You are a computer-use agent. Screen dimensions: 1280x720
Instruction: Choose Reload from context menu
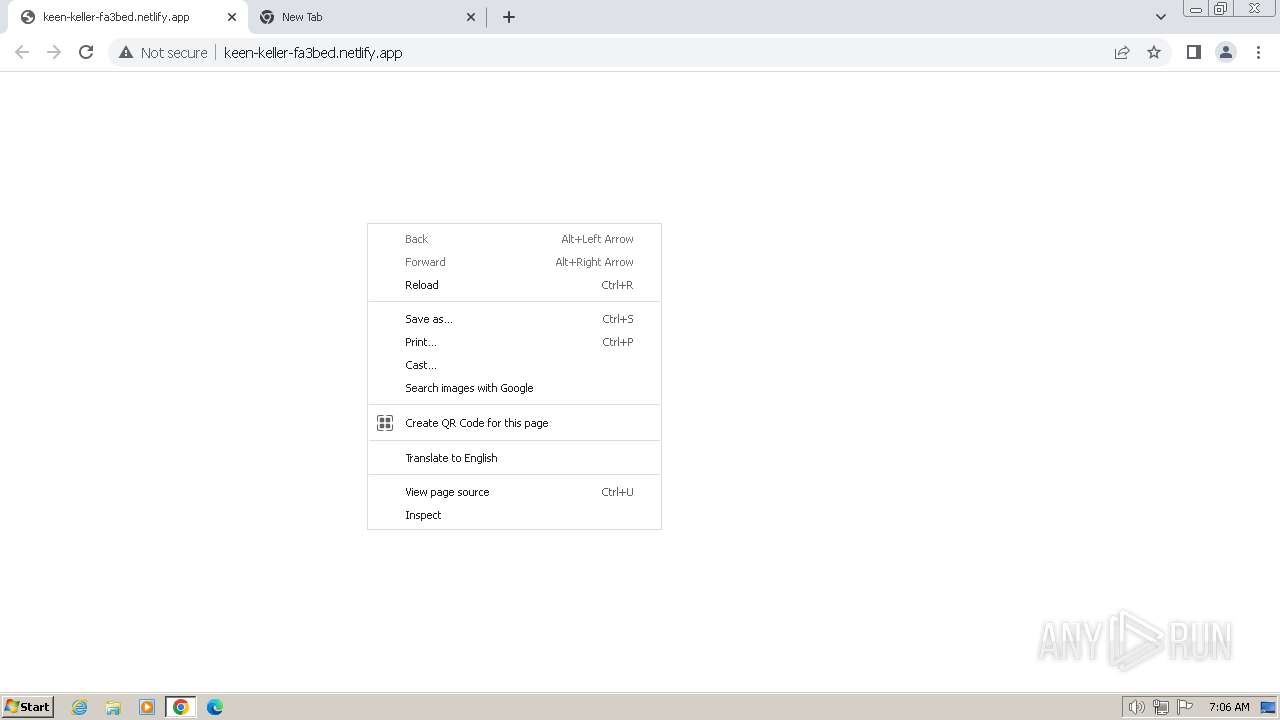[x=514, y=285]
